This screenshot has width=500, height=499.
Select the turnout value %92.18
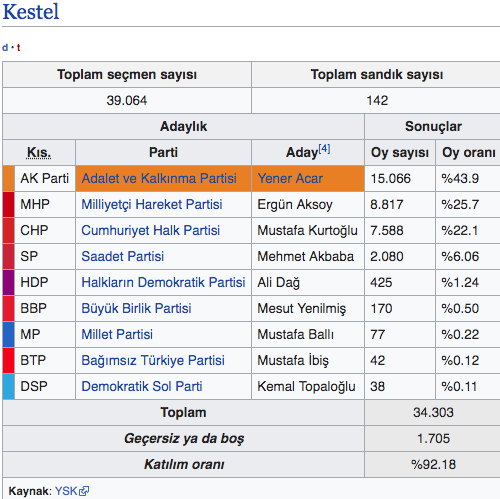point(433,464)
